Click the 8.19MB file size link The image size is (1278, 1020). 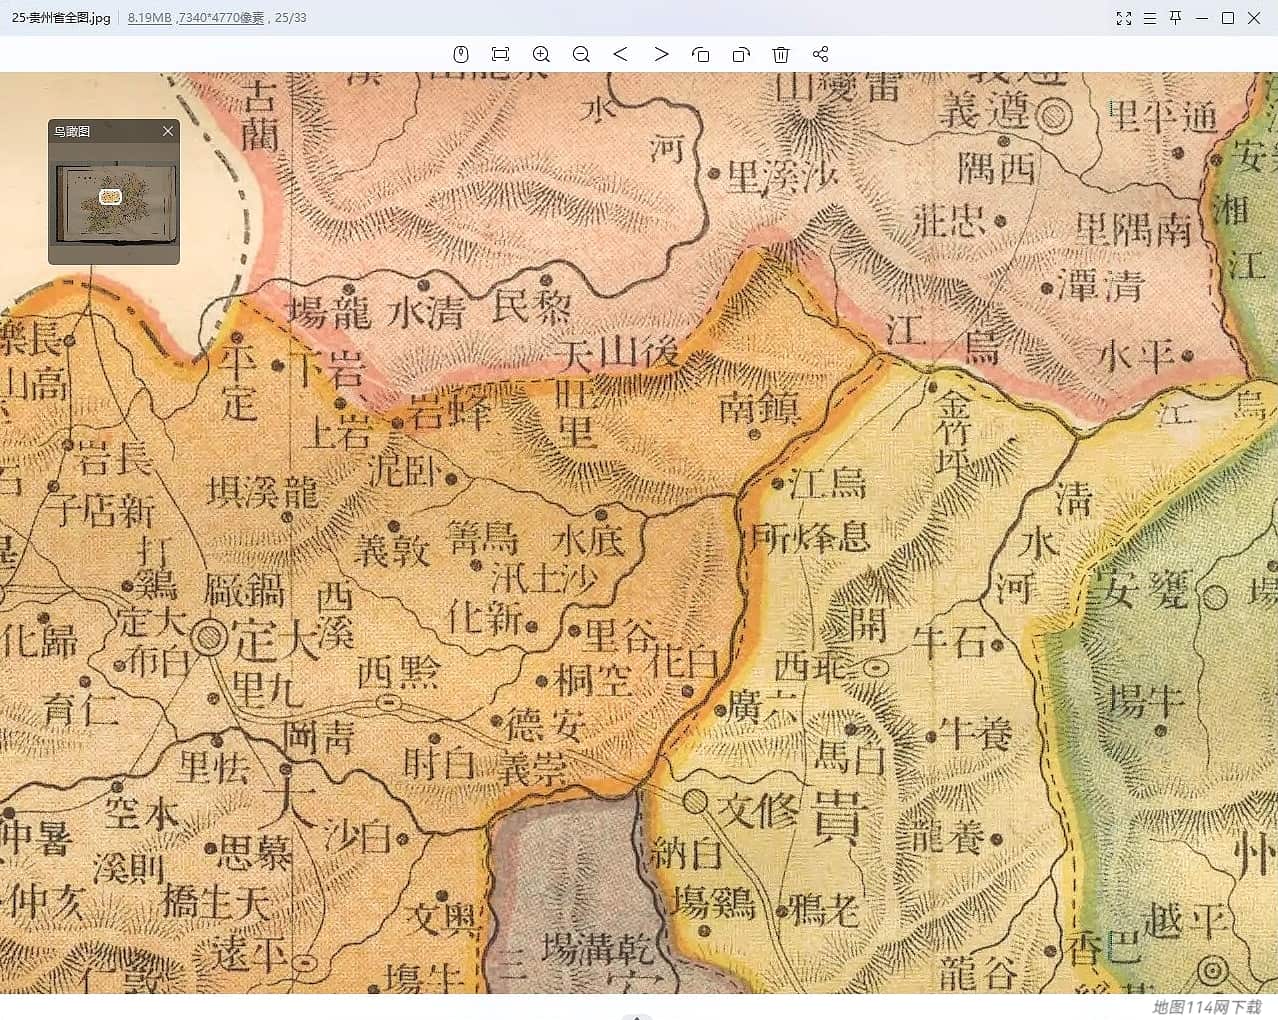(x=149, y=18)
